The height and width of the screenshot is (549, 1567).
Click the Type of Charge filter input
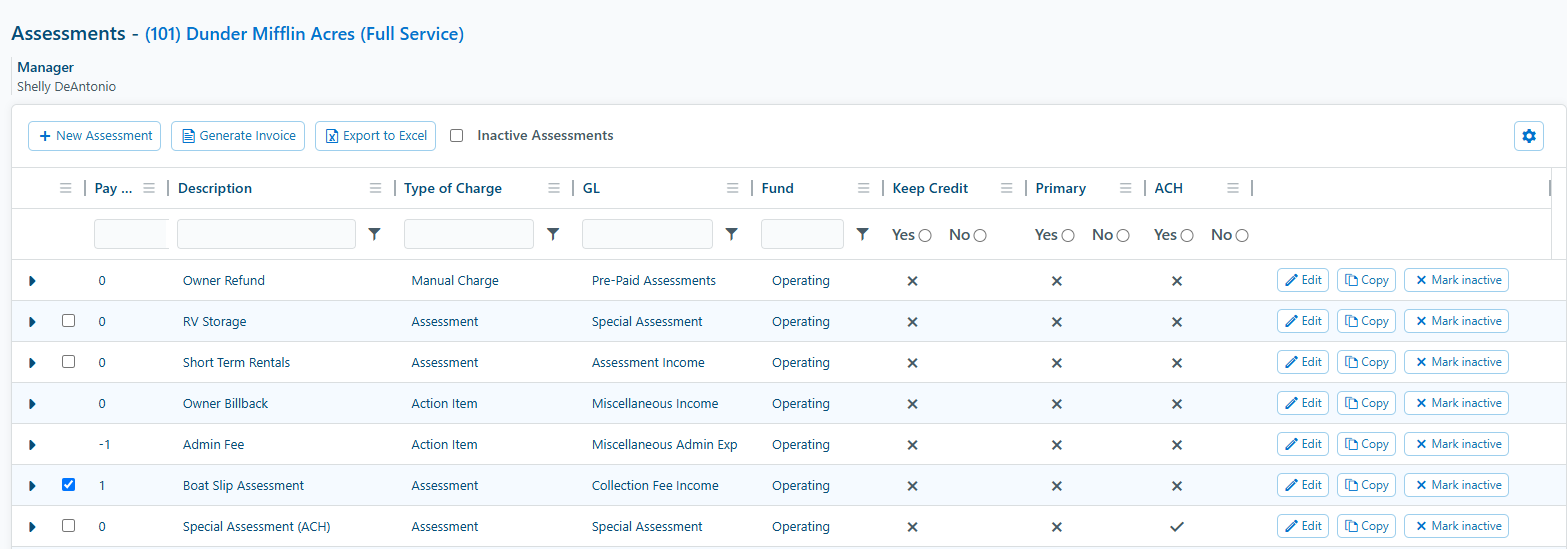[x=469, y=234]
